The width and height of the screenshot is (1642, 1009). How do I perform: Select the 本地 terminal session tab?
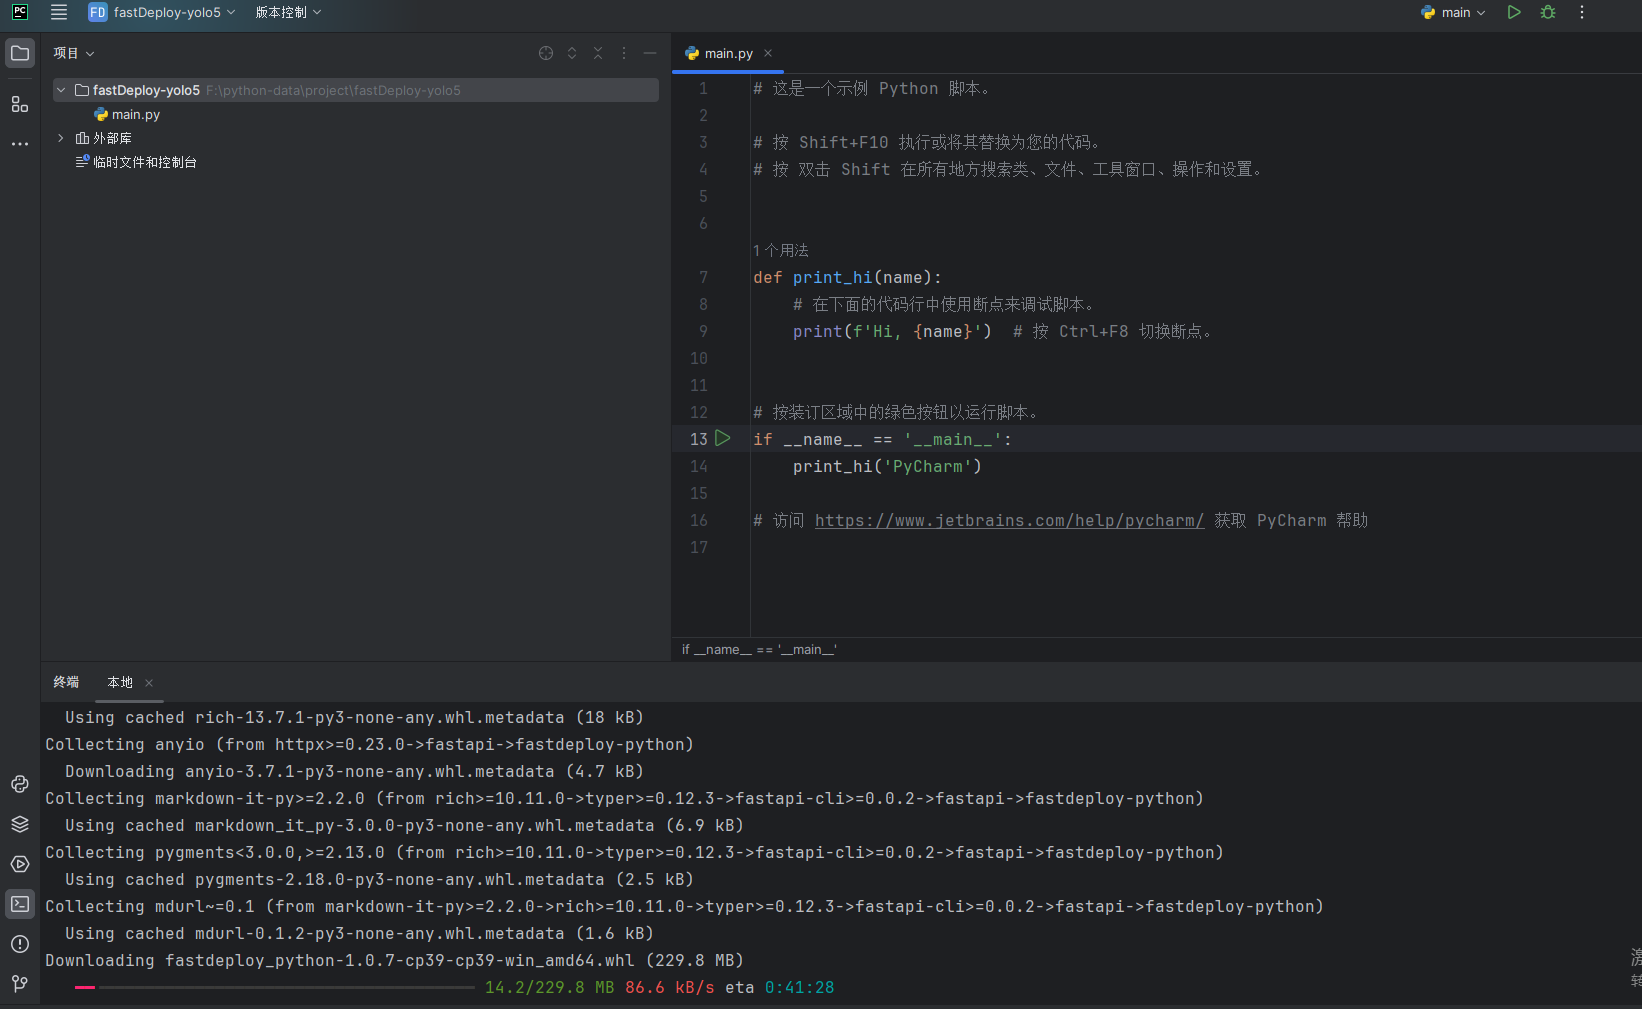point(120,682)
